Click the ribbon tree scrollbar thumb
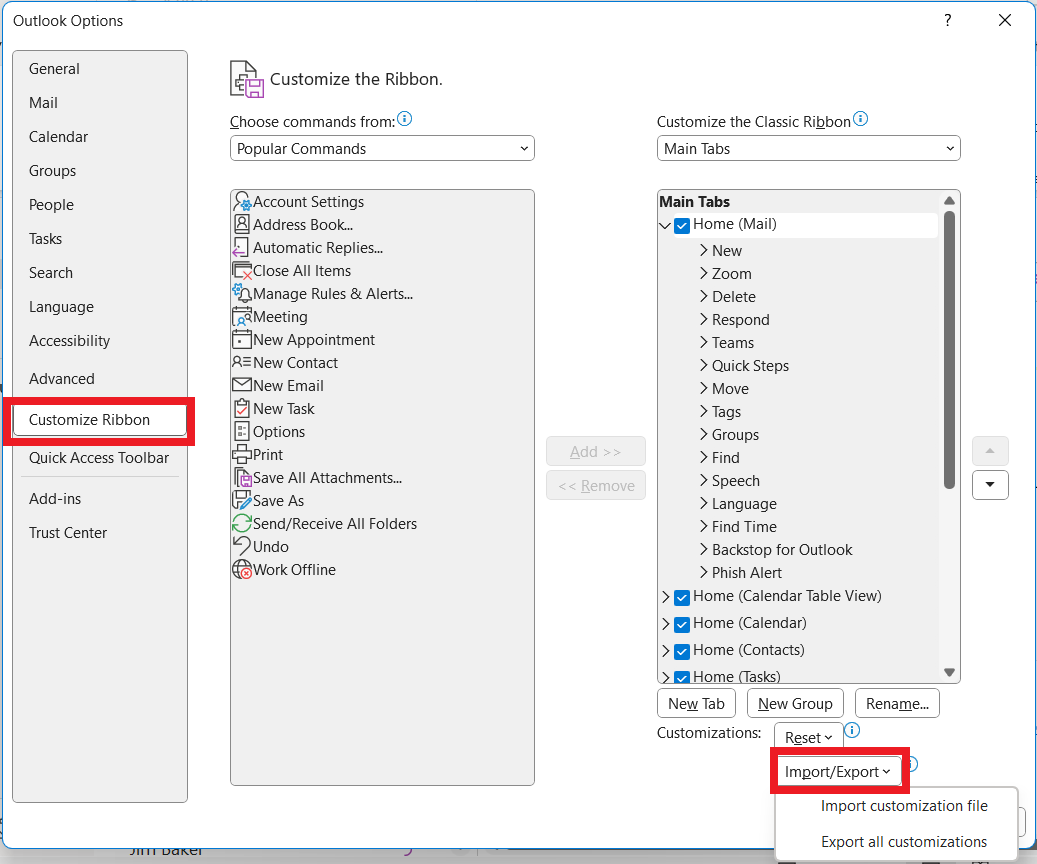The width and height of the screenshot is (1037, 864). [x=949, y=349]
